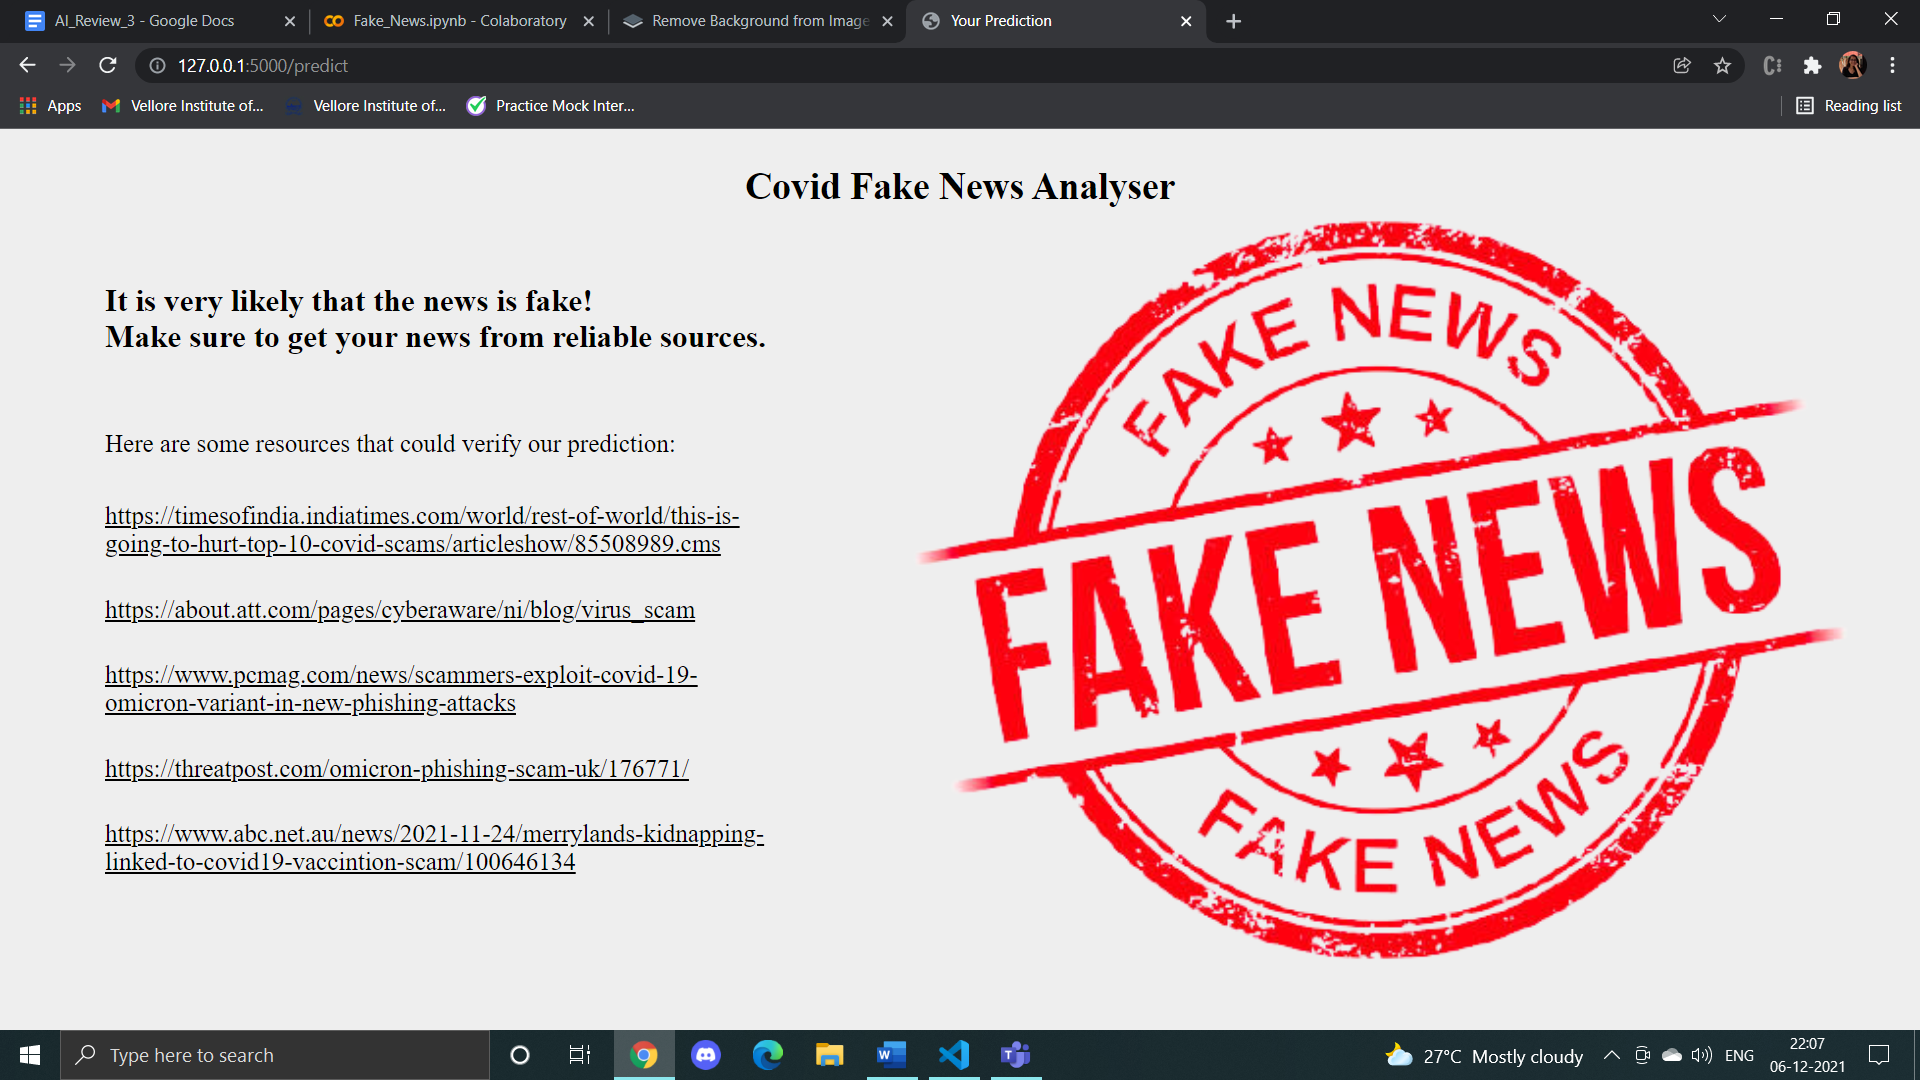Open the share page icon
The image size is (1920, 1080).
point(1682,65)
